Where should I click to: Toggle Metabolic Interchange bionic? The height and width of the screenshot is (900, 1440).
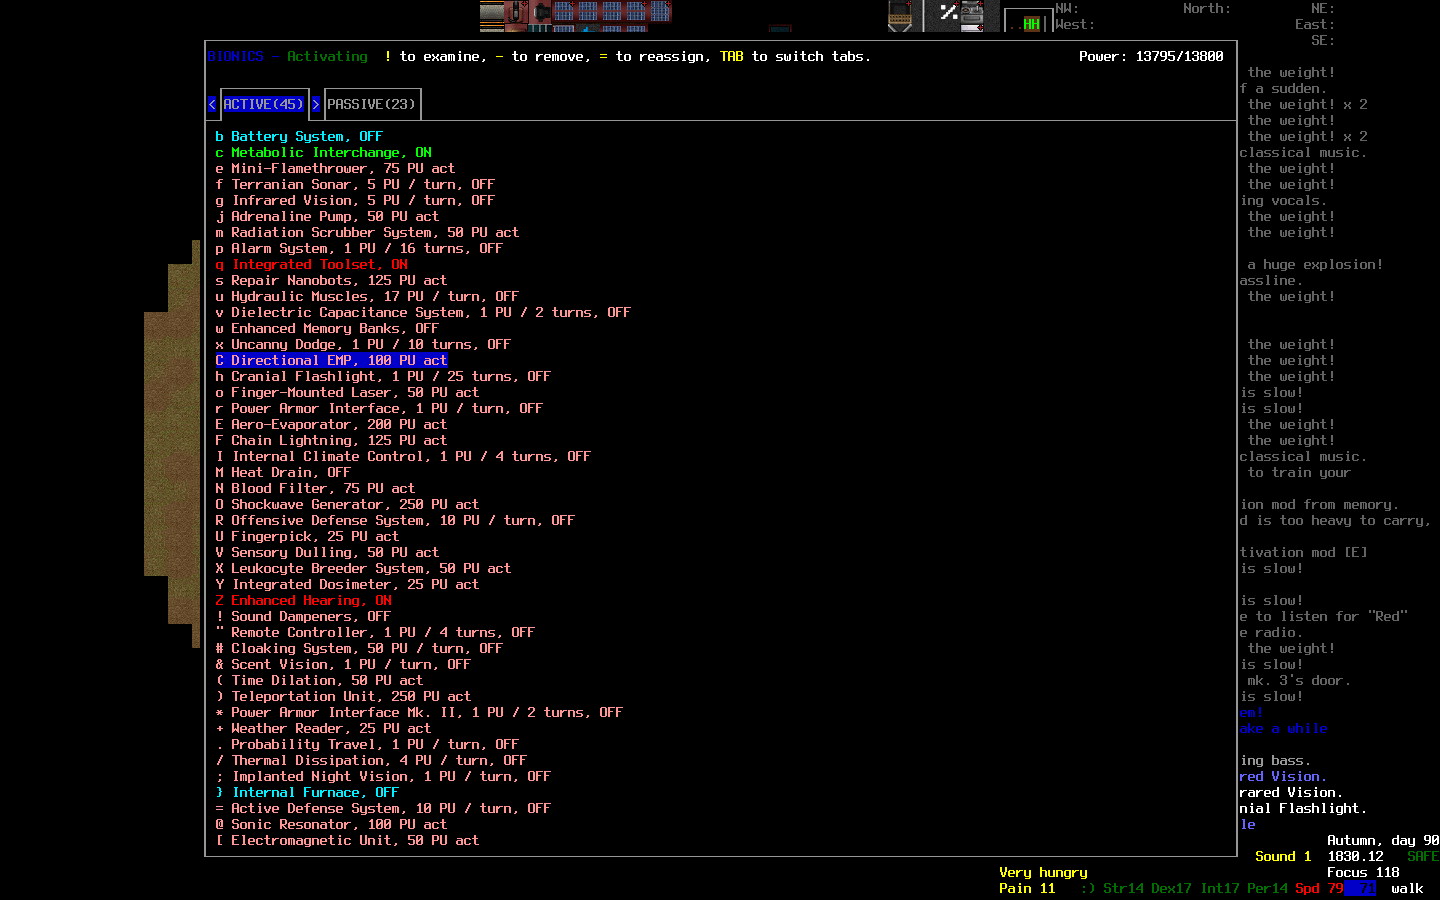pos(323,152)
